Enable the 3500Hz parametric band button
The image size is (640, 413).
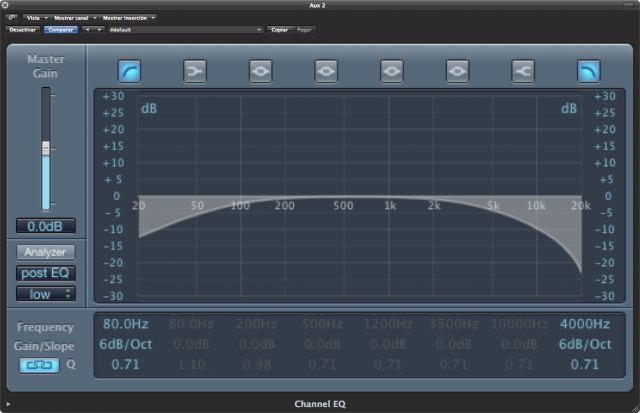tap(457, 71)
